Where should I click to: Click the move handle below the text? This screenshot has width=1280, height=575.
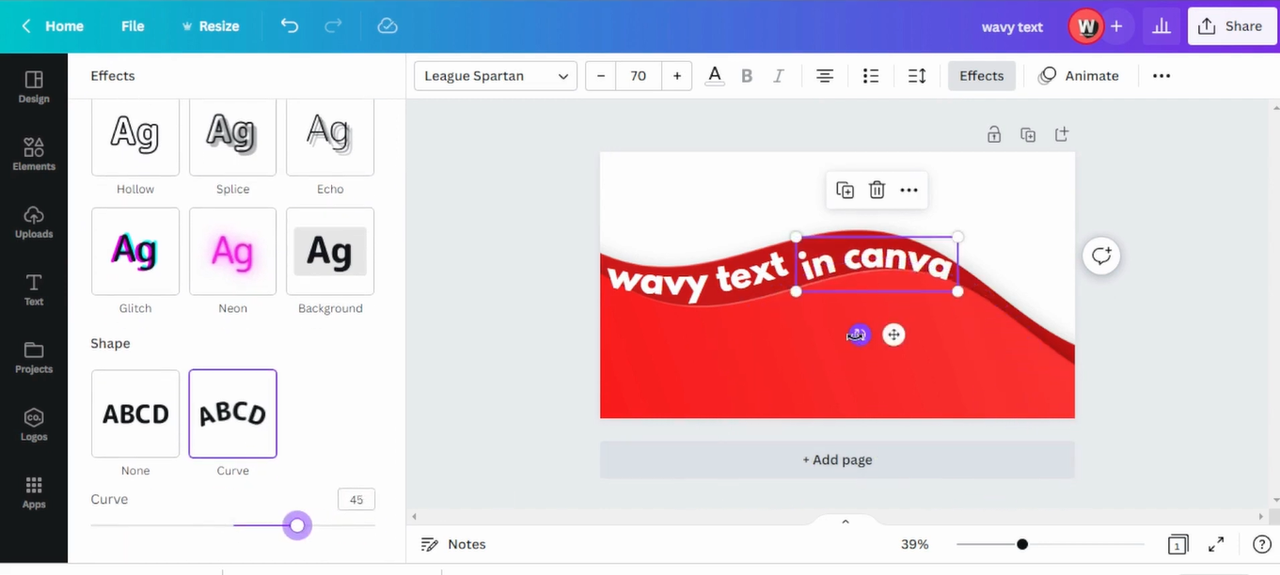tap(894, 335)
